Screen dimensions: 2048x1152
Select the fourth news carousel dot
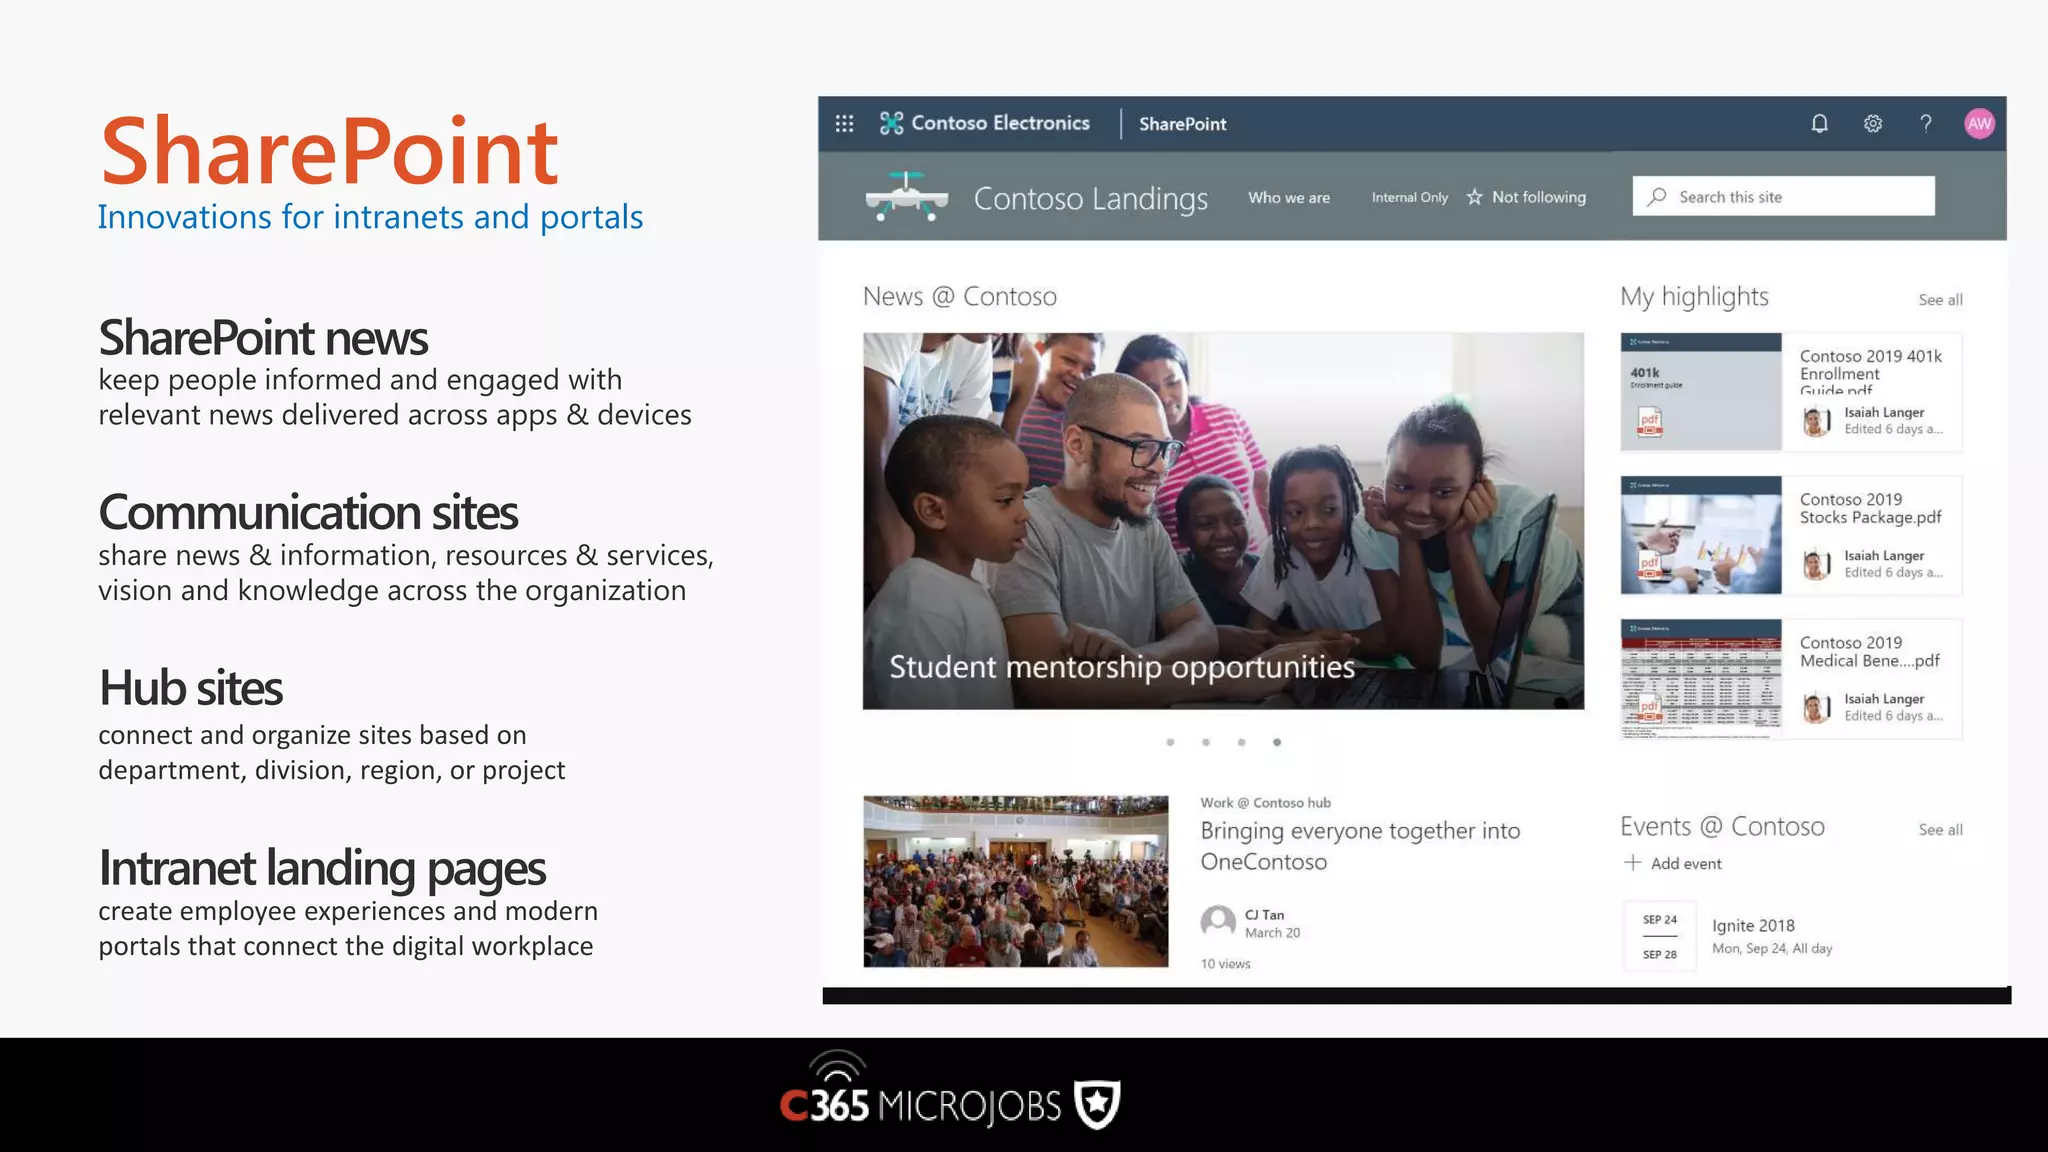tap(1277, 742)
